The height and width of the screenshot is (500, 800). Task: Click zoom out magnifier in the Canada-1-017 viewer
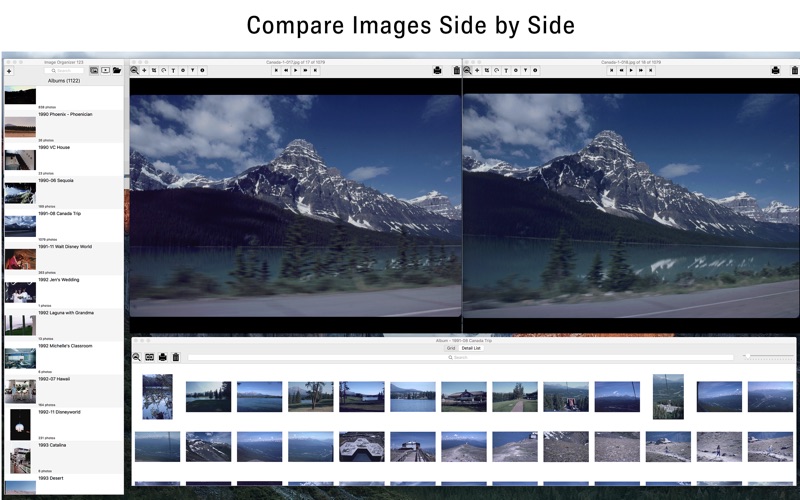click(134, 70)
